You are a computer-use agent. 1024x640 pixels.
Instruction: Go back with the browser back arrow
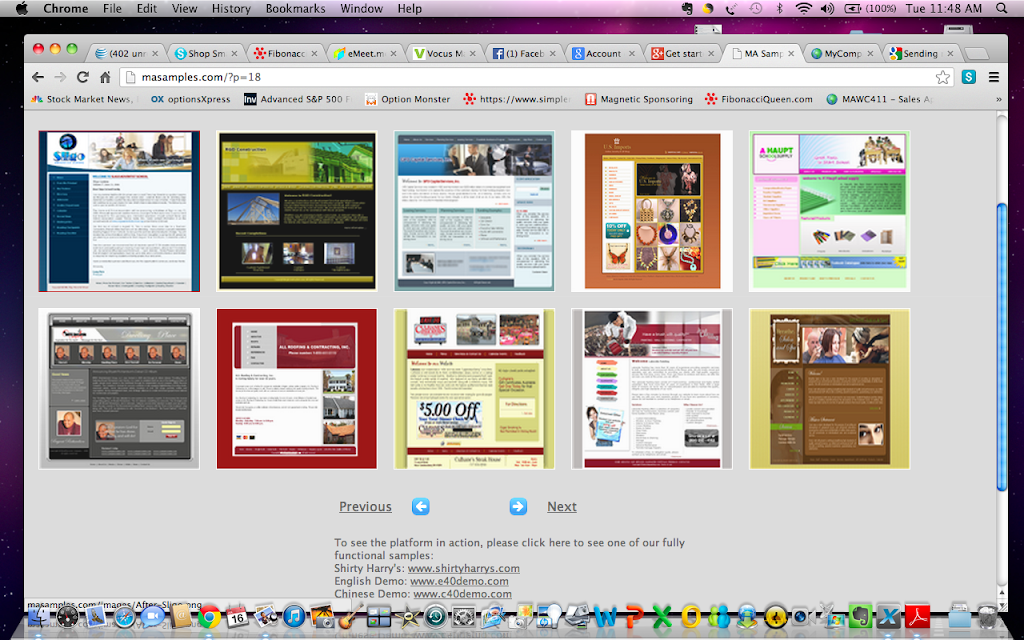(x=38, y=77)
